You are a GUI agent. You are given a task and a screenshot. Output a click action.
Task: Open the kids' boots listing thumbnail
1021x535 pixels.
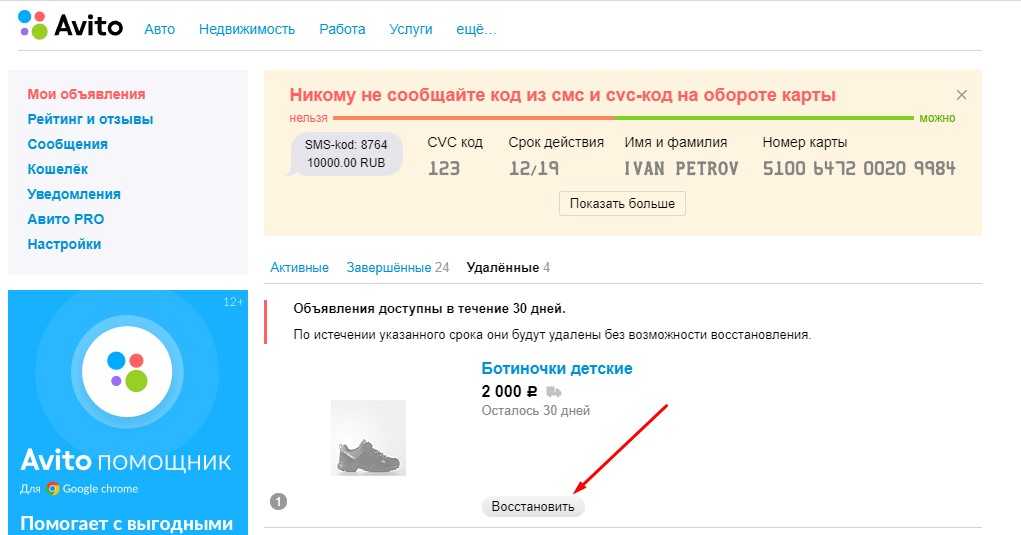pos(368,438)
